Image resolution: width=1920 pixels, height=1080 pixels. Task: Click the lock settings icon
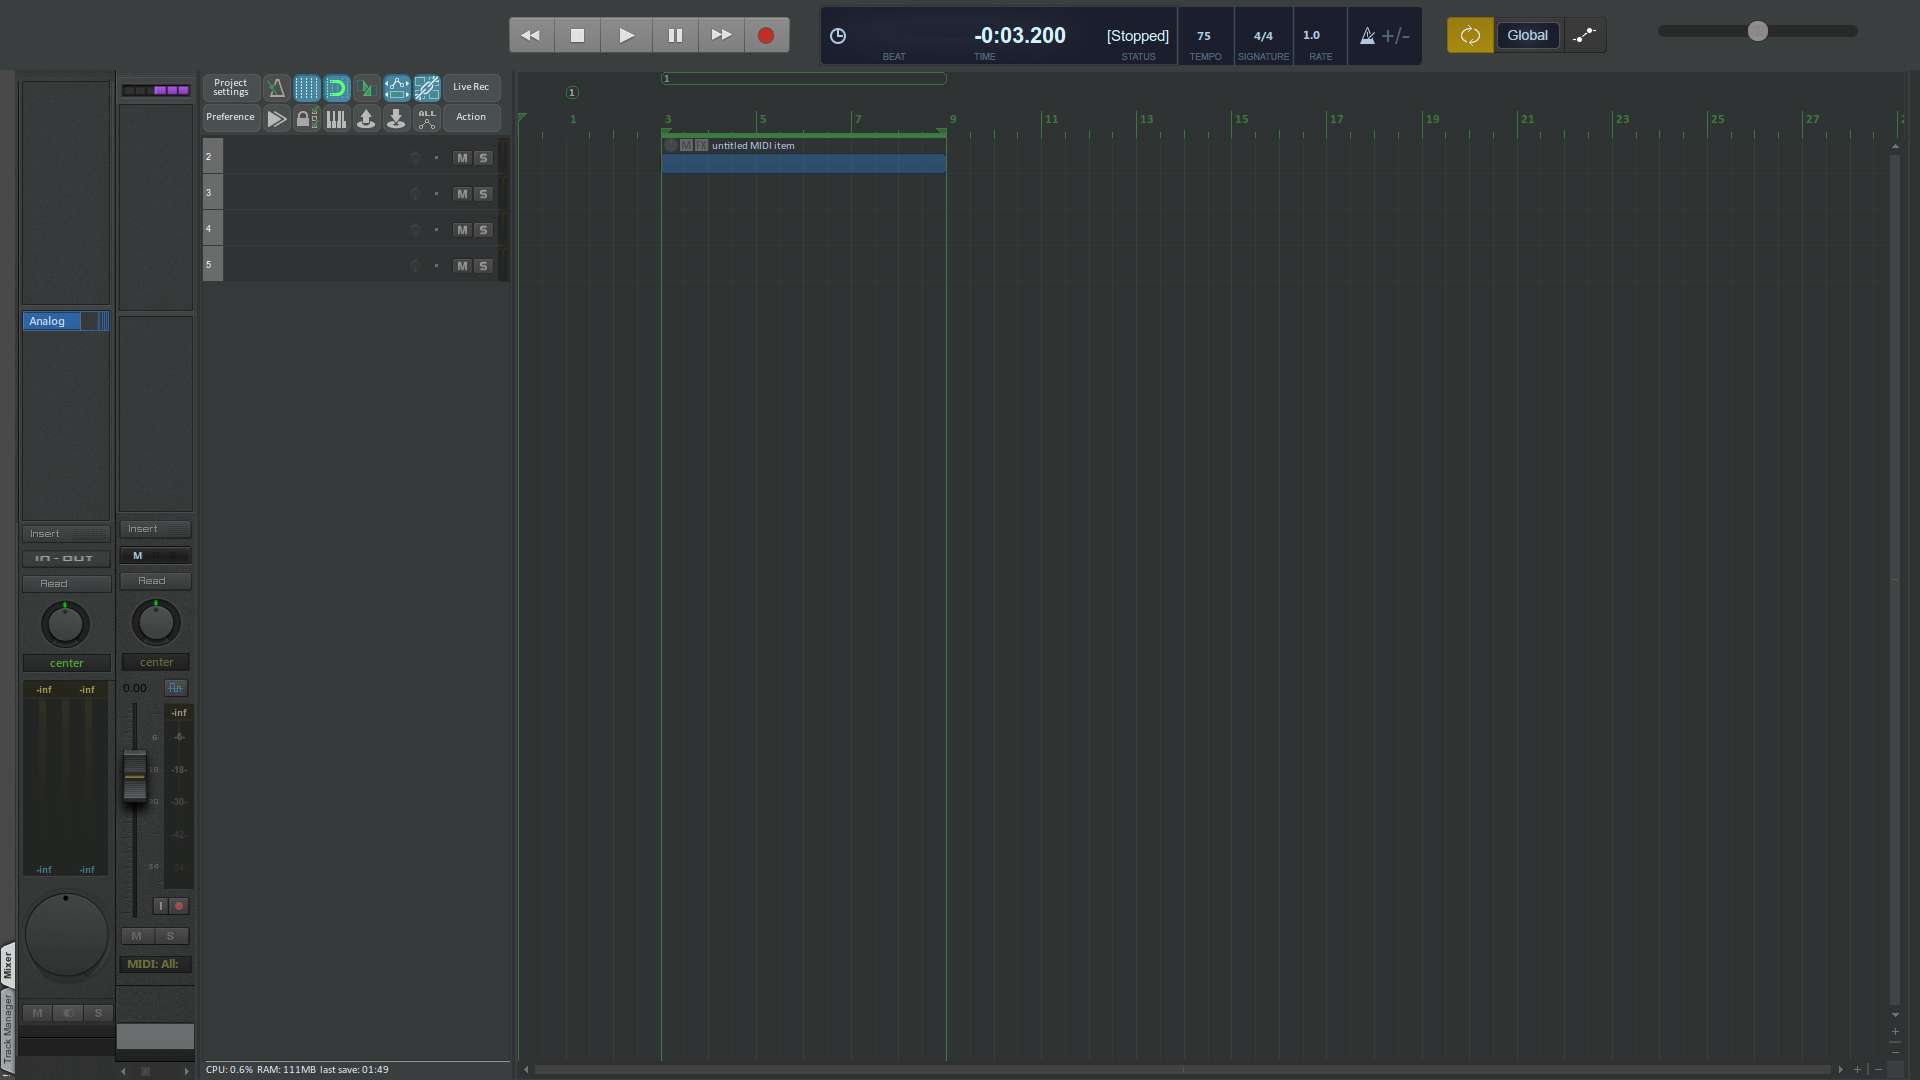tap(305, 119)
